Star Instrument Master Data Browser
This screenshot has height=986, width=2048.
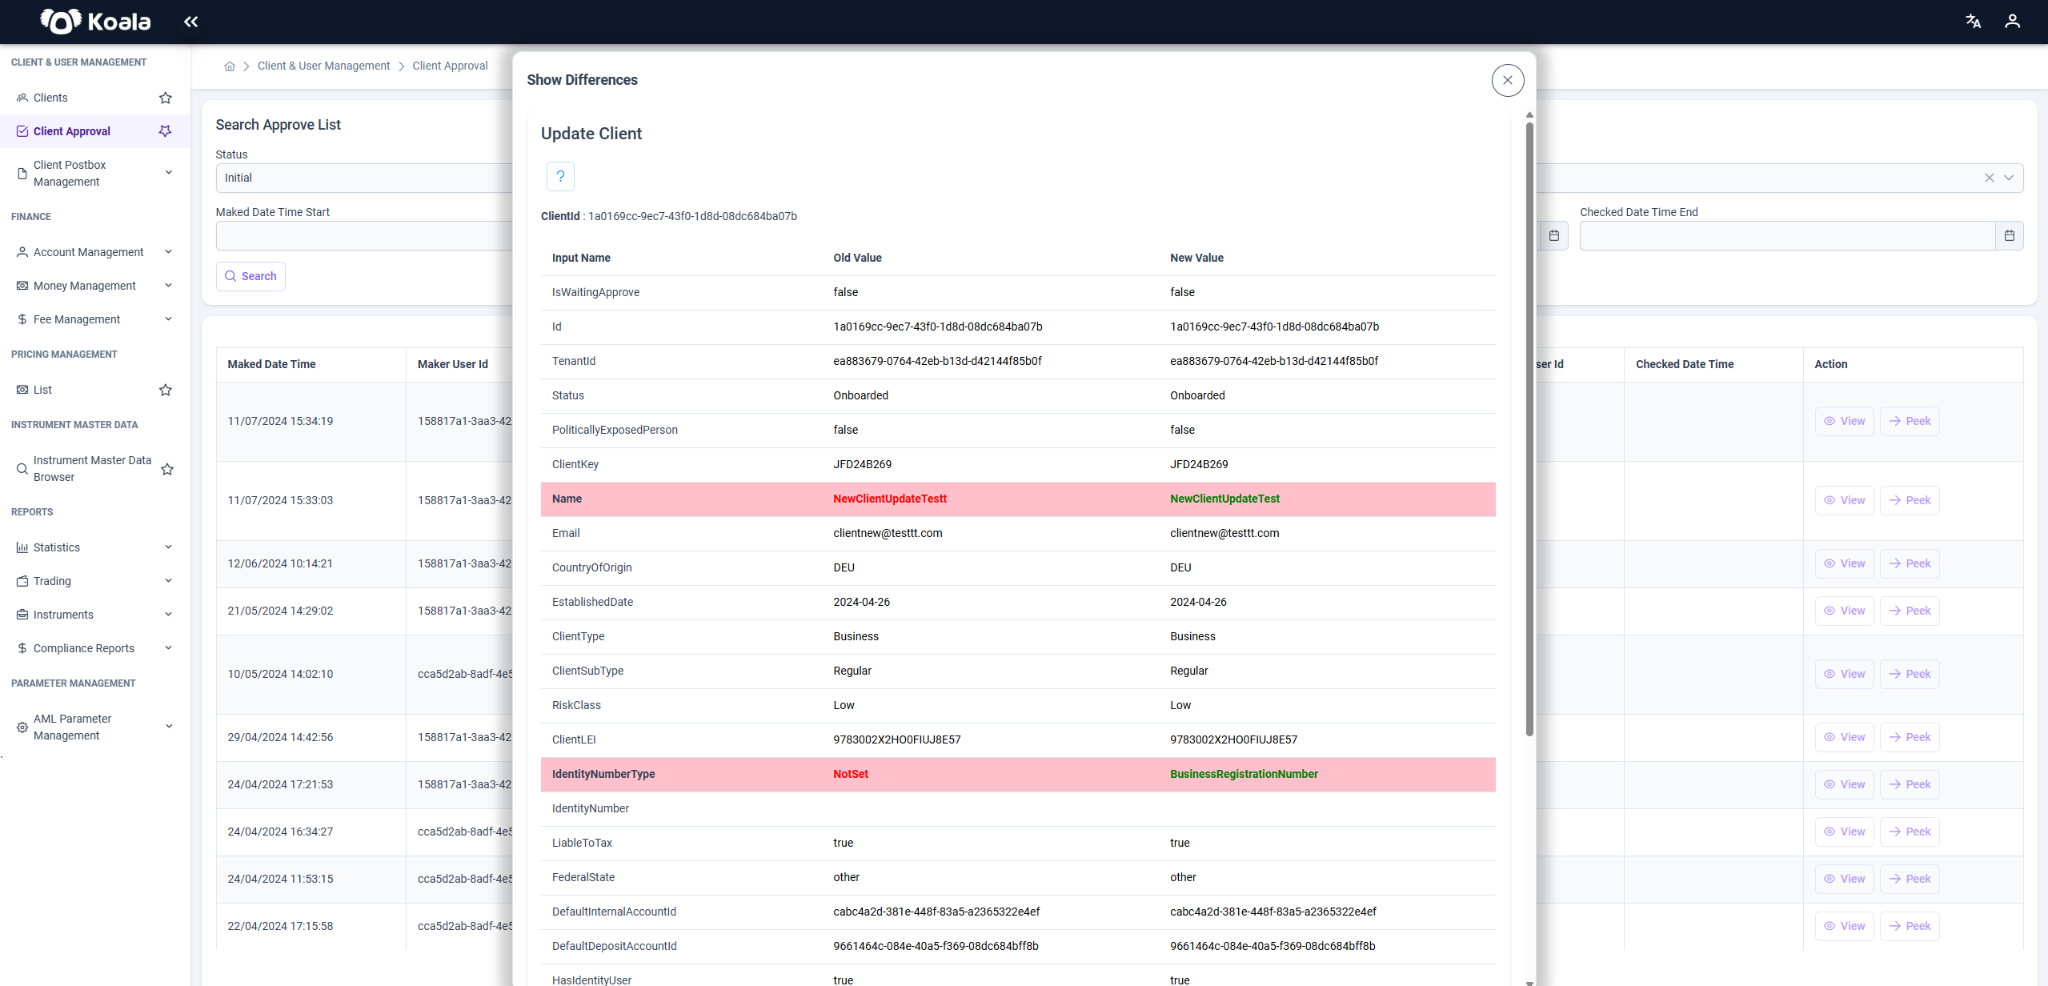click(x=167, y=469)
